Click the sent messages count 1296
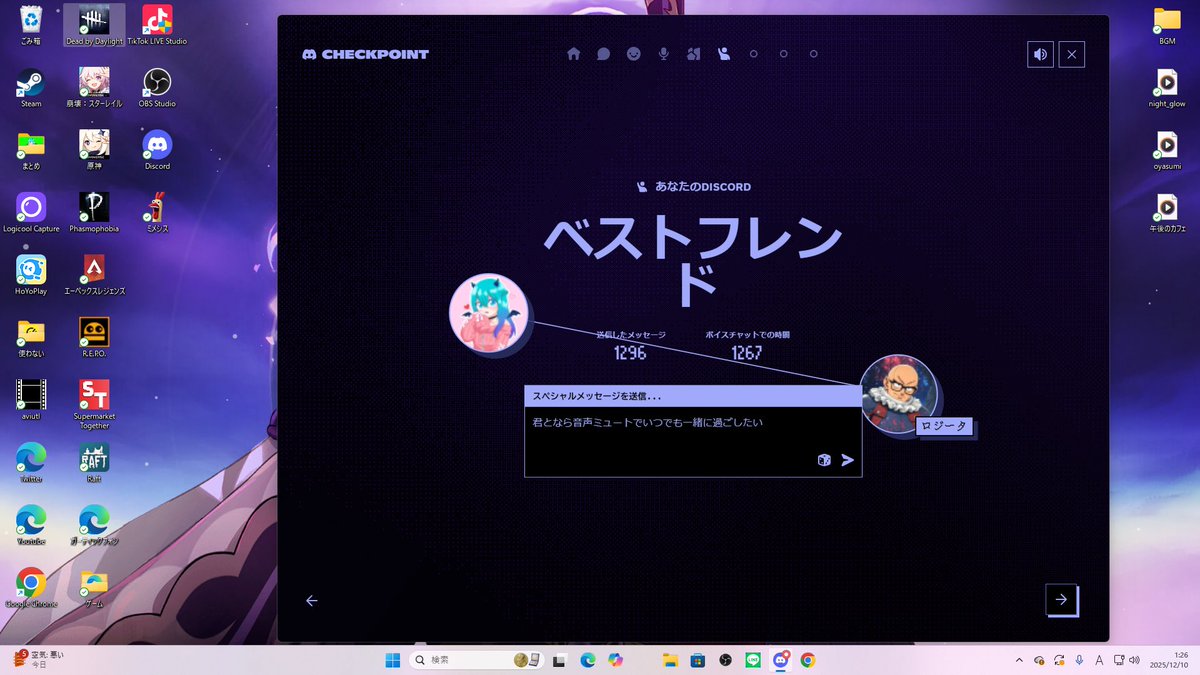1200x675 pixels. point(630,353)
